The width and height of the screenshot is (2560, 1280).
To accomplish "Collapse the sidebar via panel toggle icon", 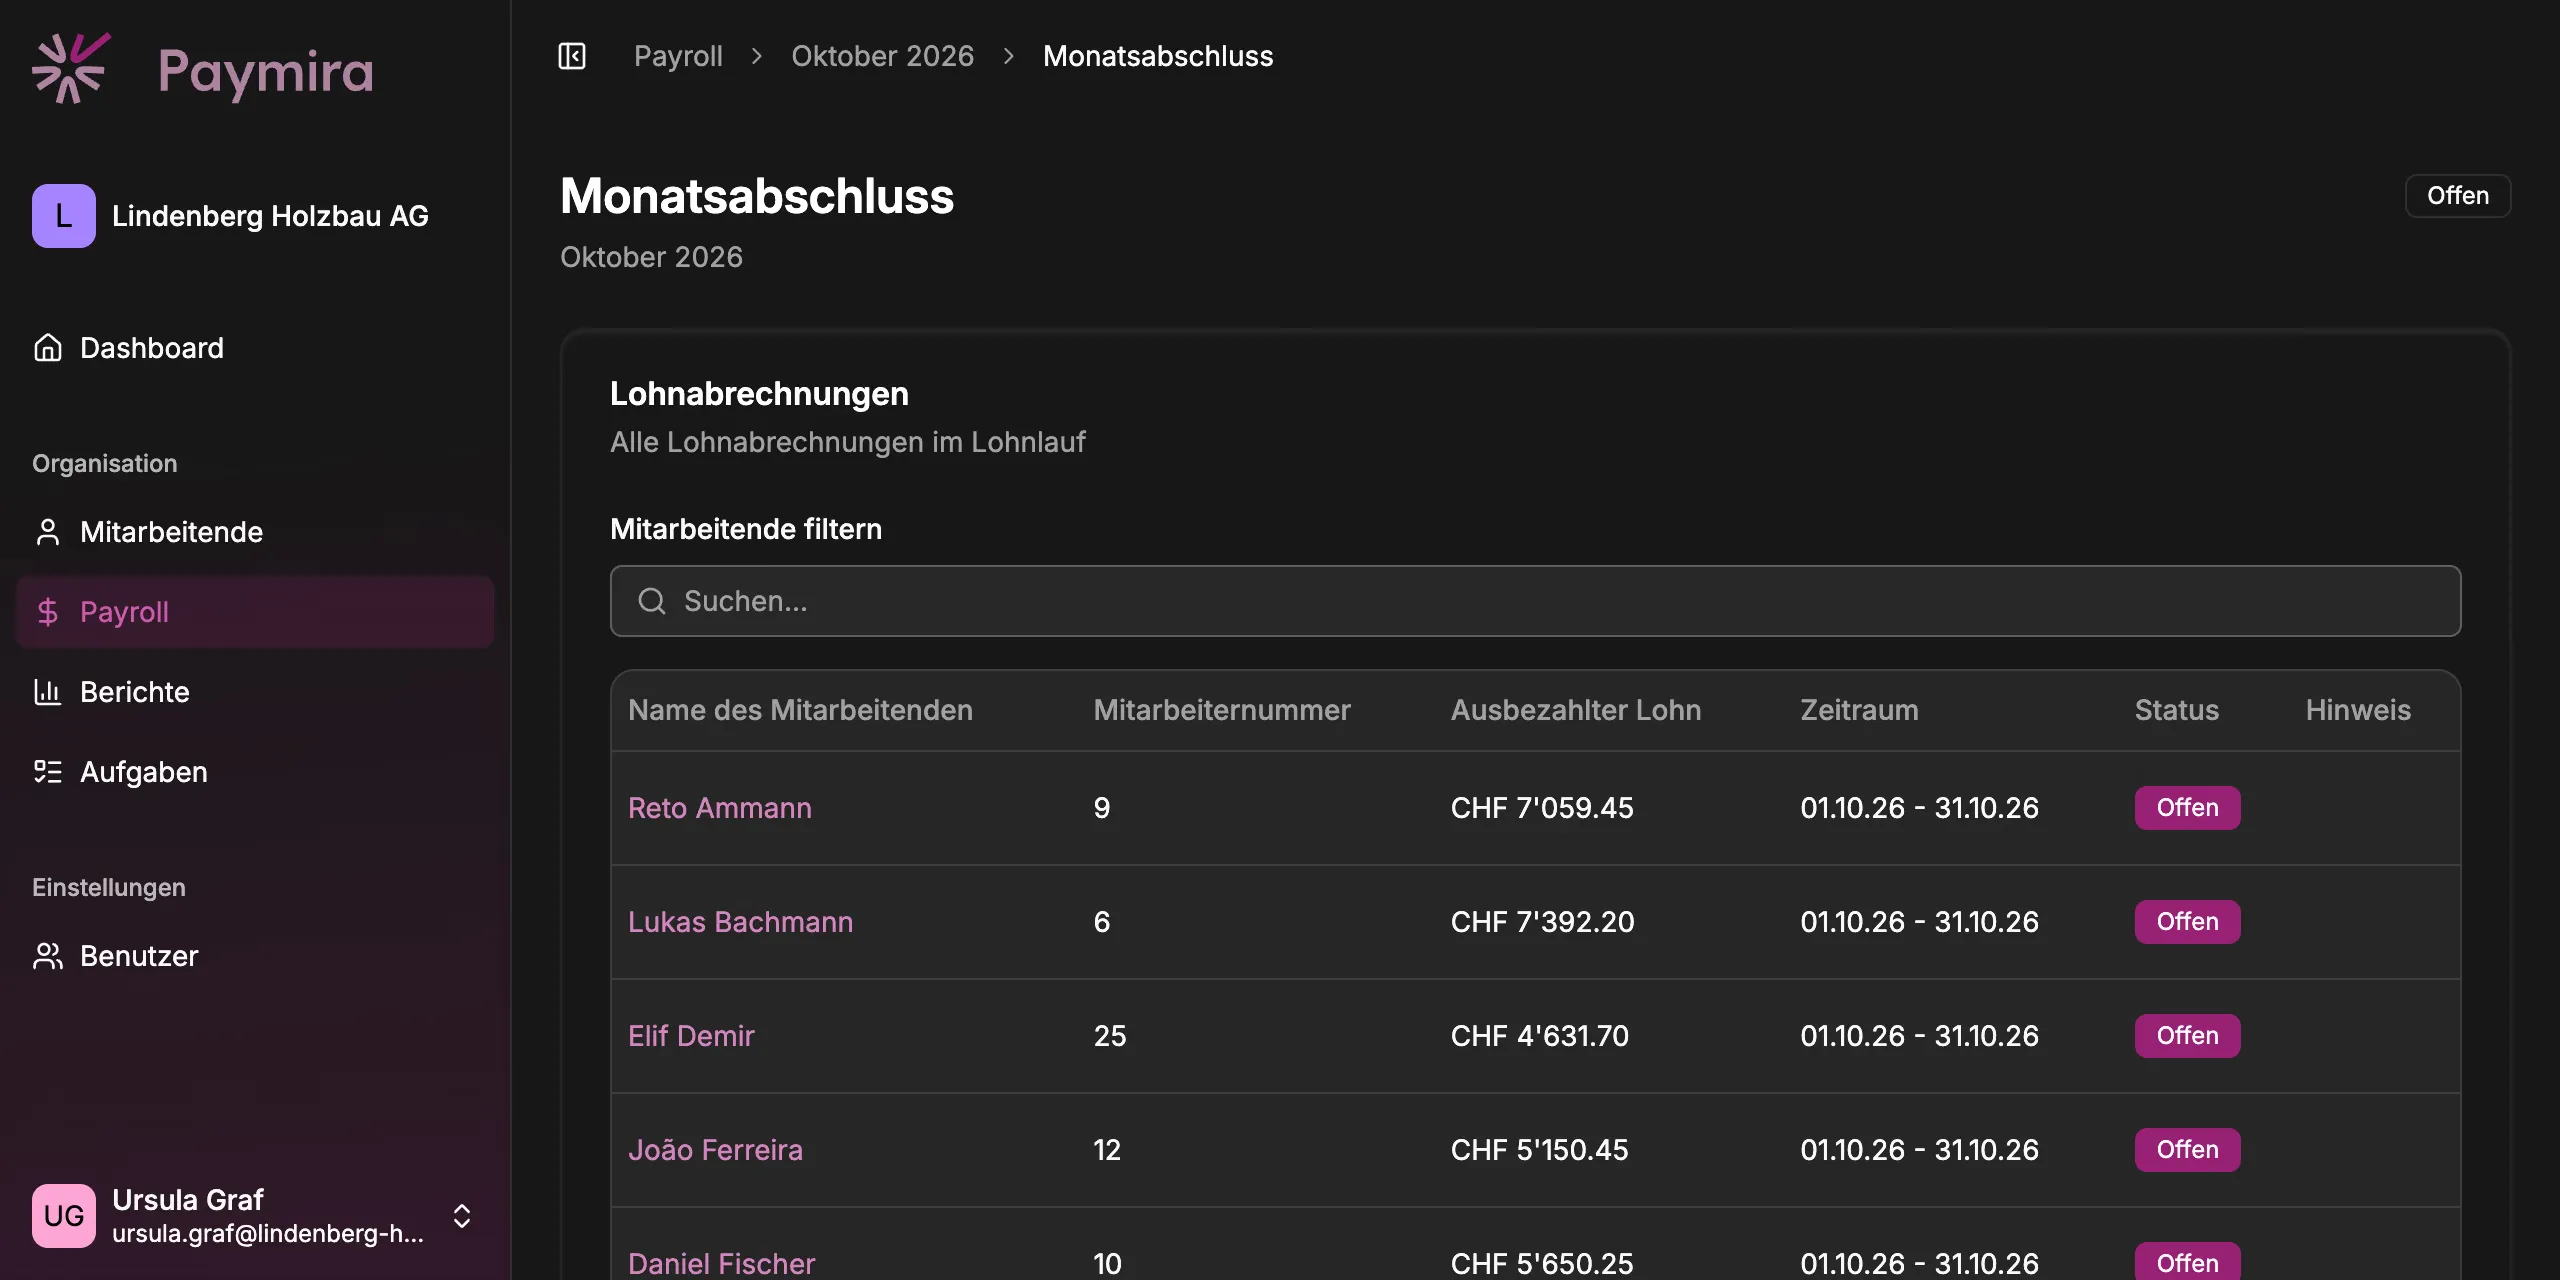I will click(572, 56).
